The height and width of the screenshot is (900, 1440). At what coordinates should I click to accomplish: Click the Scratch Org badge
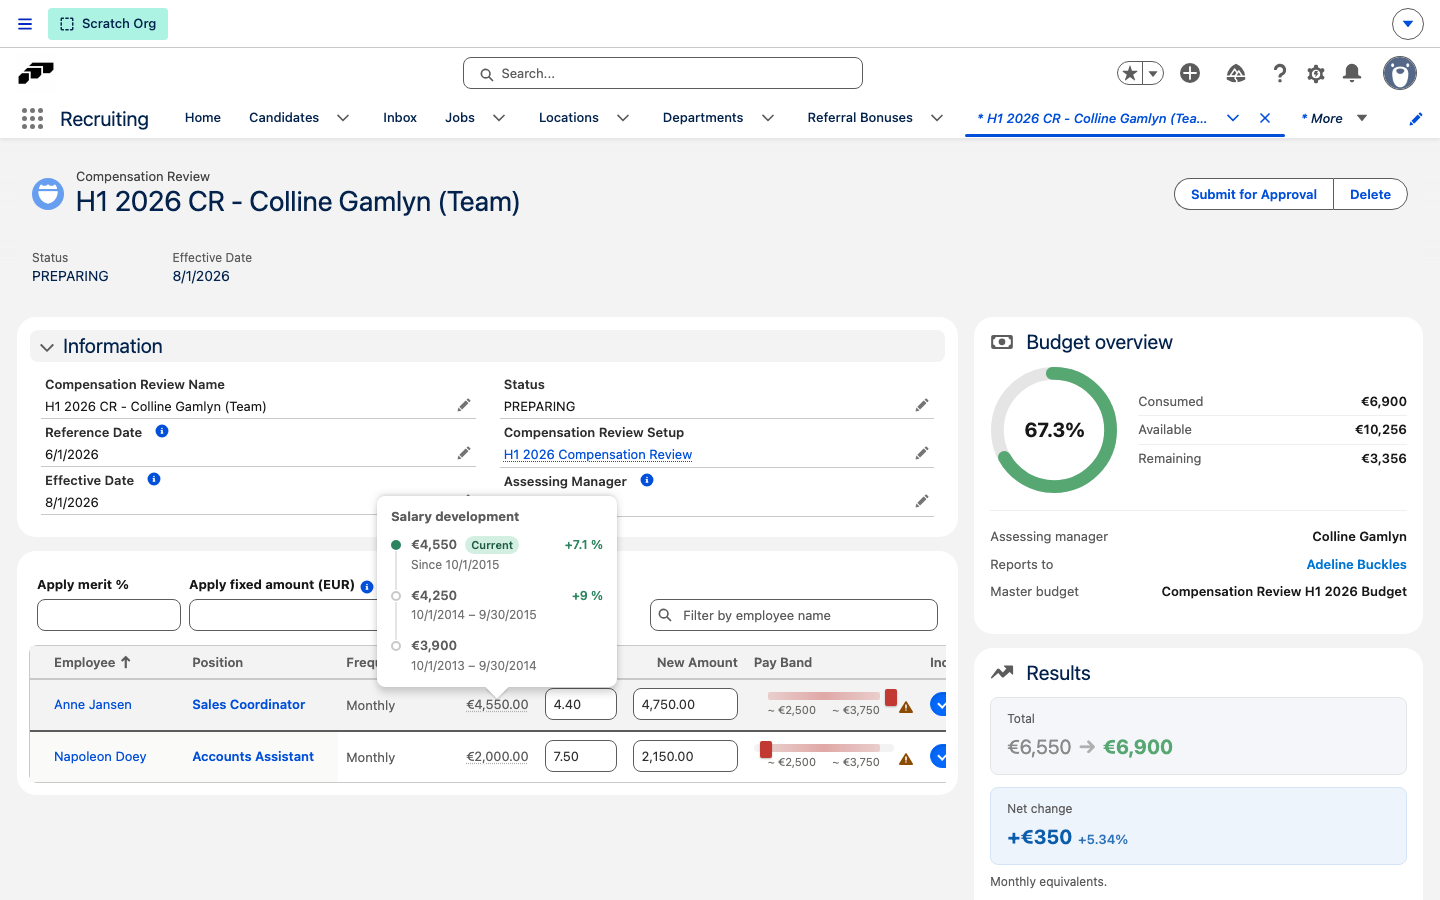(108, 24)
